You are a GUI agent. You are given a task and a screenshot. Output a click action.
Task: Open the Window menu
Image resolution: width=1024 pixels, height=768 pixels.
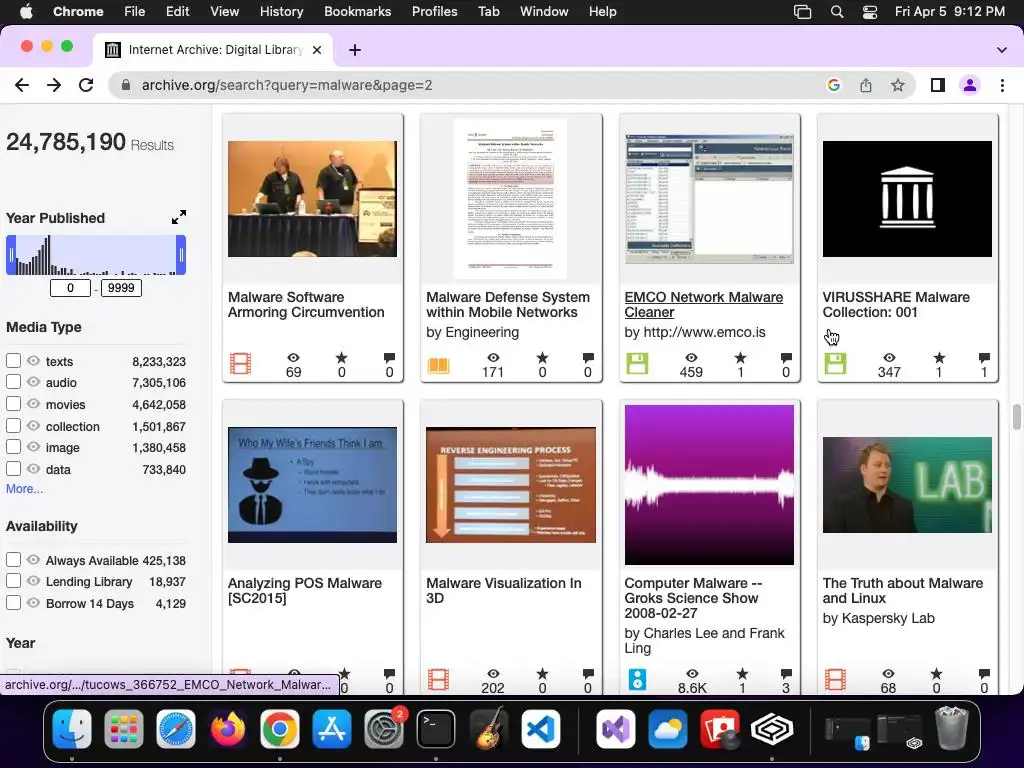pyautogui.click(x=544, y=12)
